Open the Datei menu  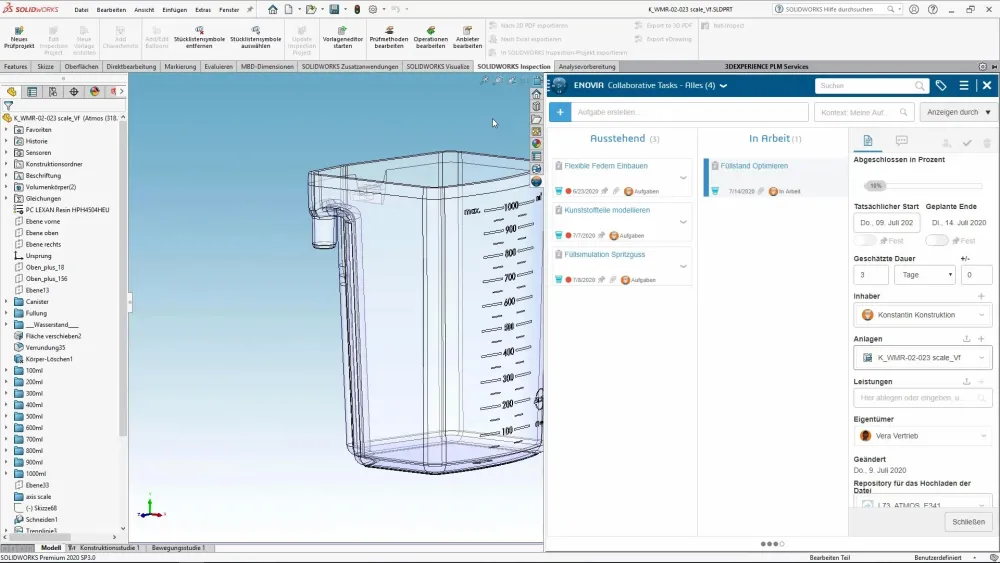(x=81, y=10)
